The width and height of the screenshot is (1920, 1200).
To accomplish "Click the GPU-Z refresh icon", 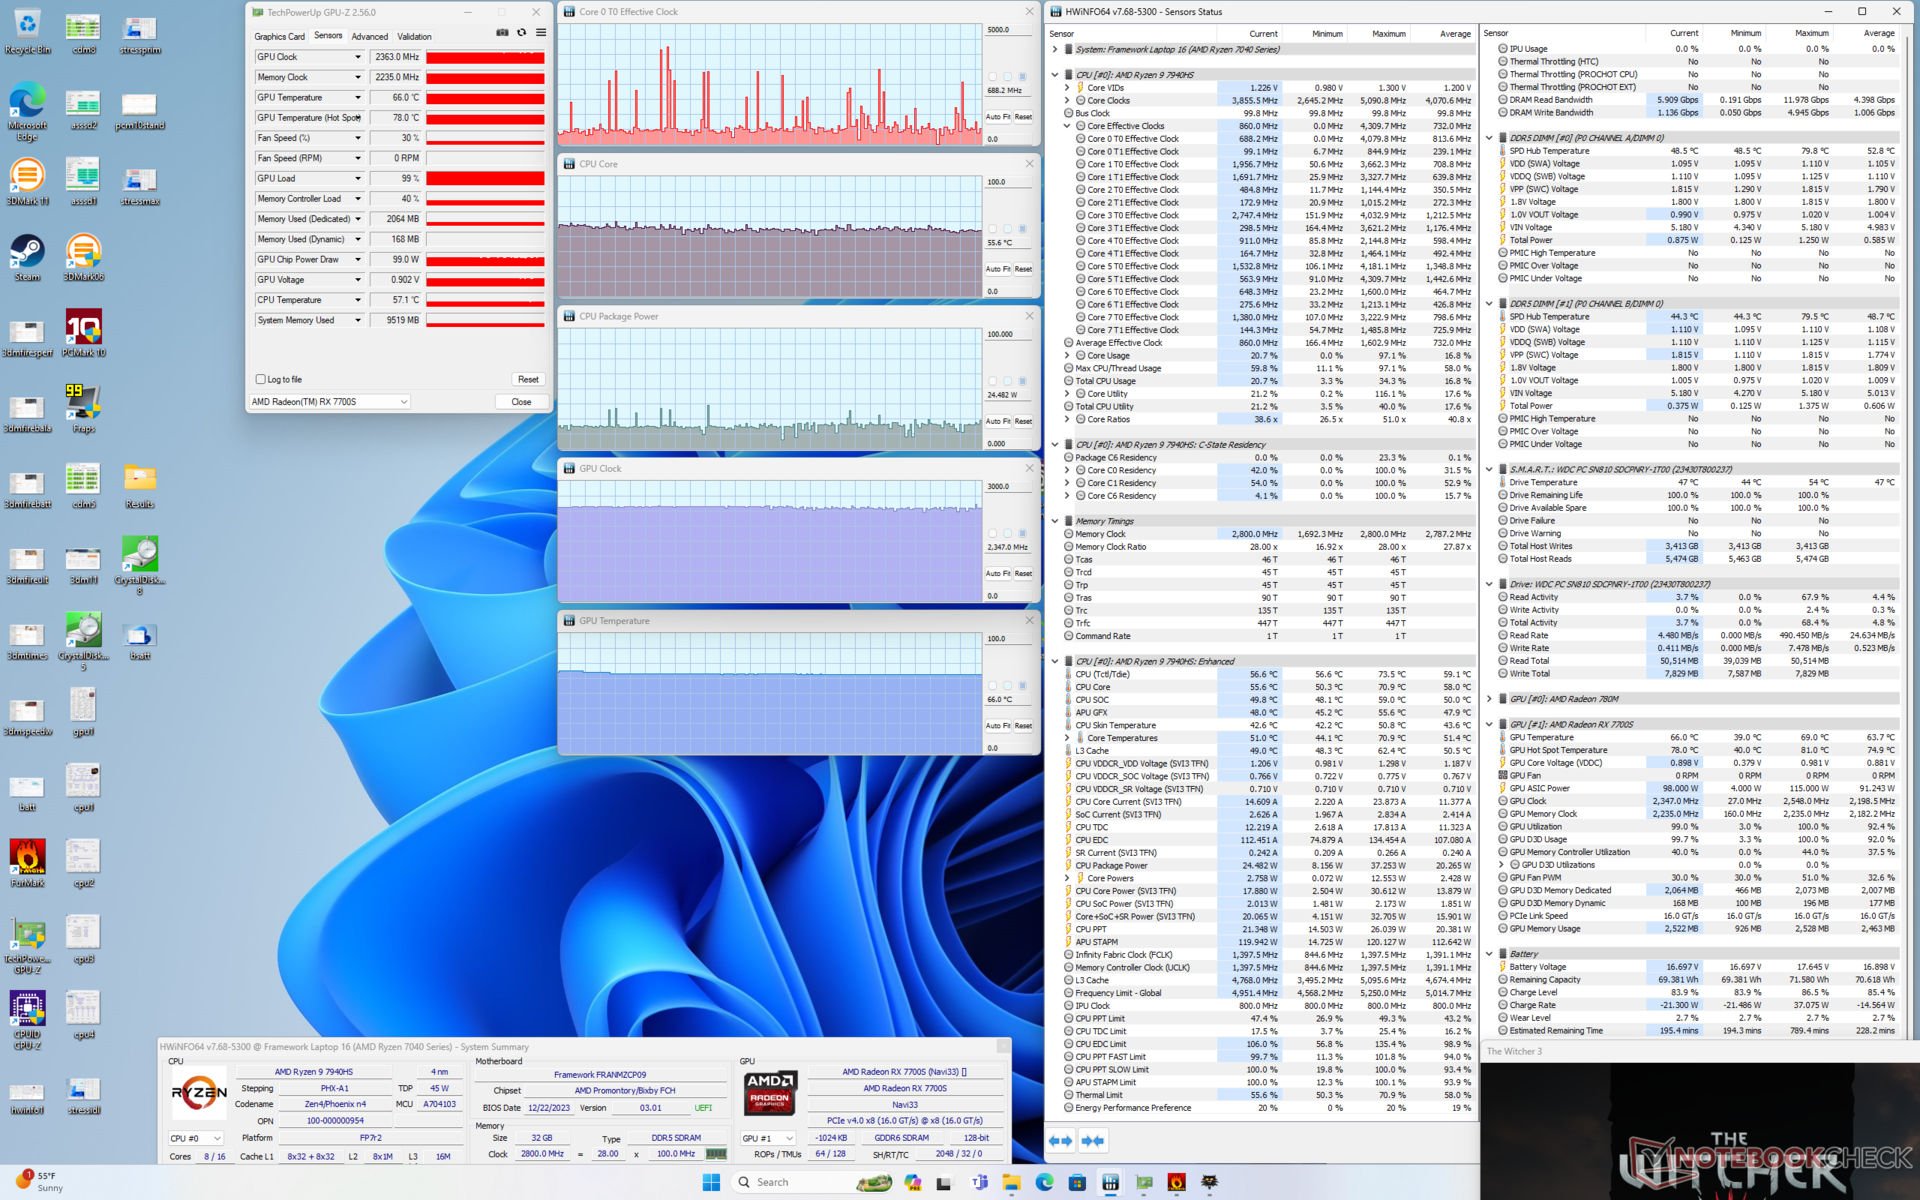I will click(x=521, y=33).
